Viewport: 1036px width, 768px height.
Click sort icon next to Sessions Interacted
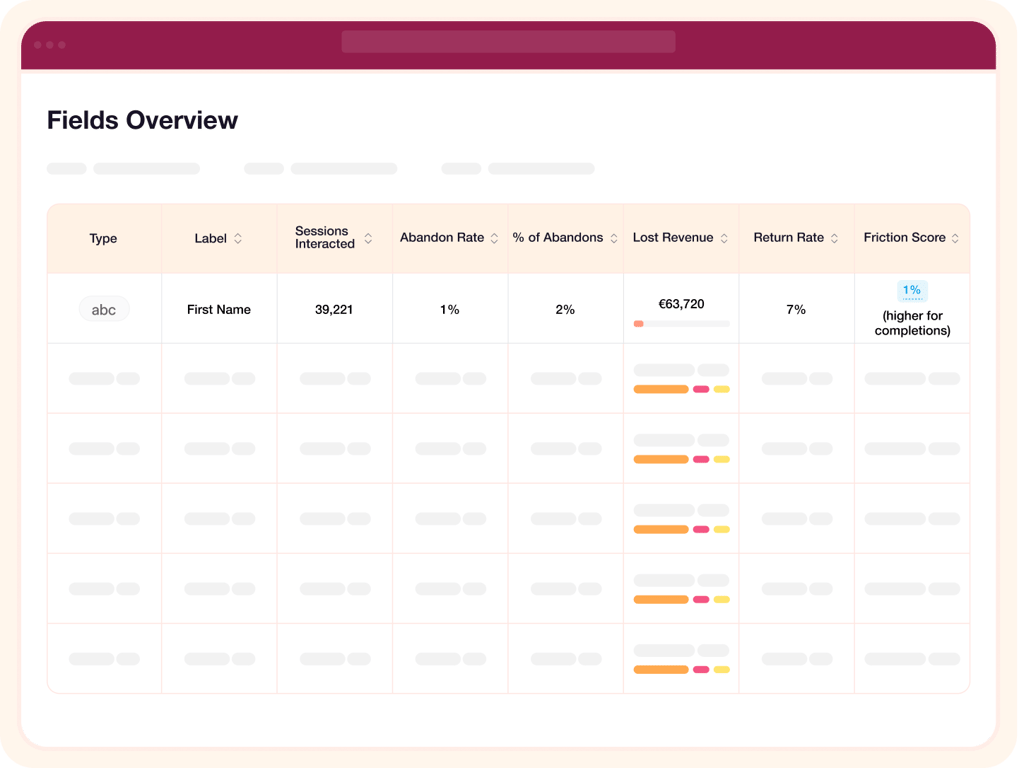click(368, 238)
